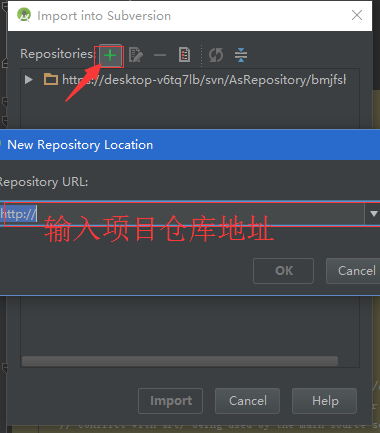Refresh the repositories list

point(216,55)
